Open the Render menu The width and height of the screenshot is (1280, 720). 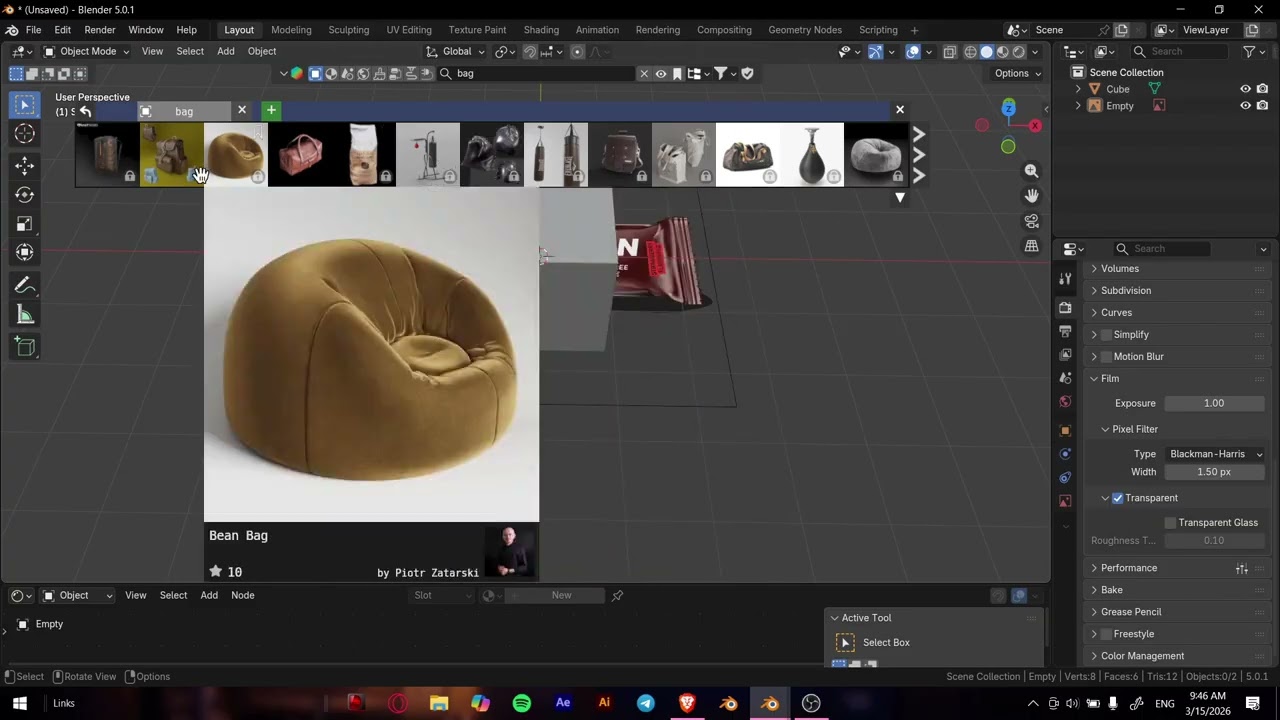(x=99, y=30)
